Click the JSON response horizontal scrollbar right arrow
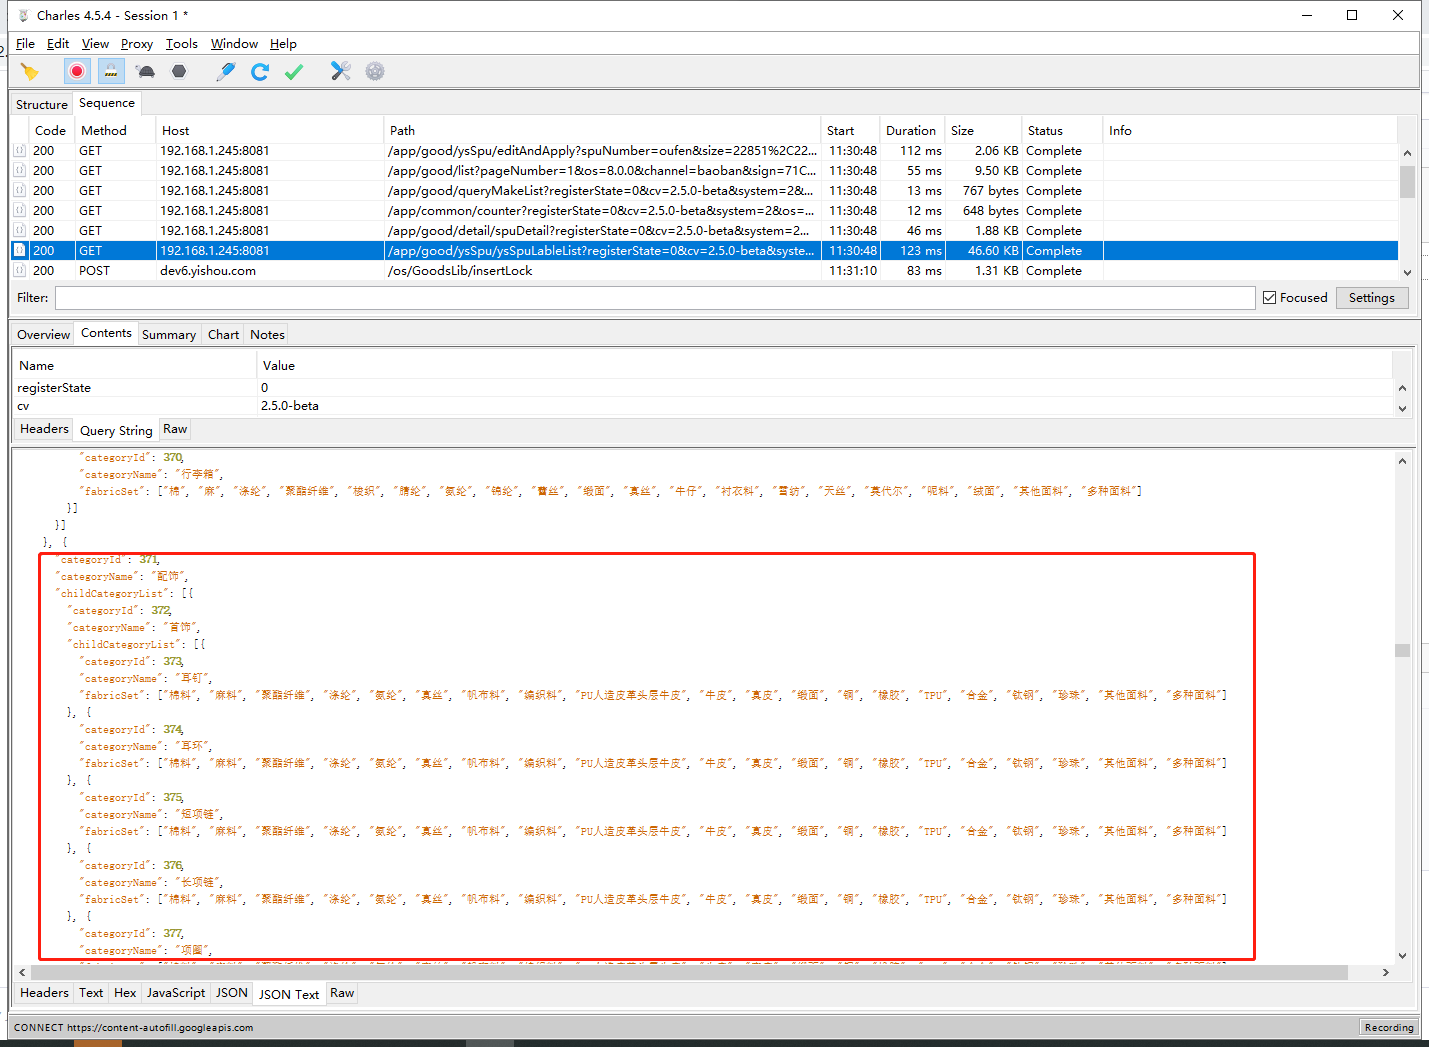Viewport: 1429px width, 1047px height. pyautogui.click(x=1385, y=972)
